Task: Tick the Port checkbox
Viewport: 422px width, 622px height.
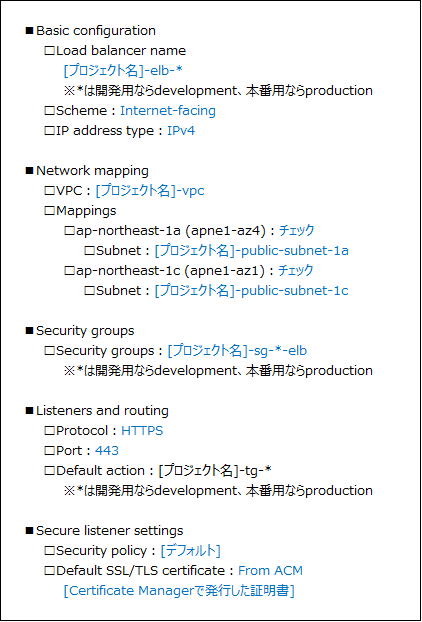Action: click(49, 451)
